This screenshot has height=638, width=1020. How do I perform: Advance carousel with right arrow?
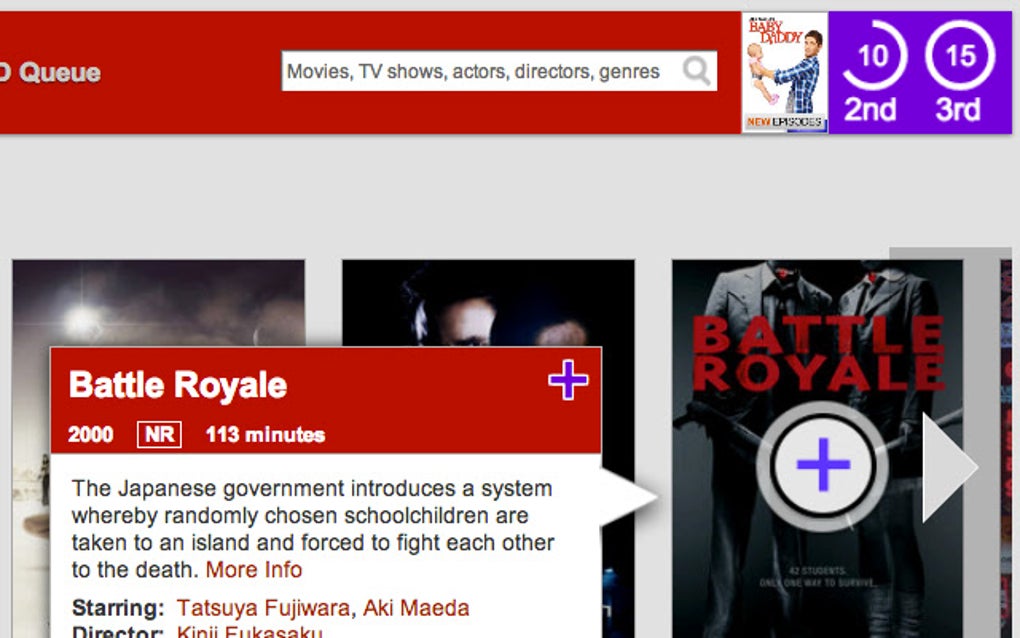pos(949,467)
